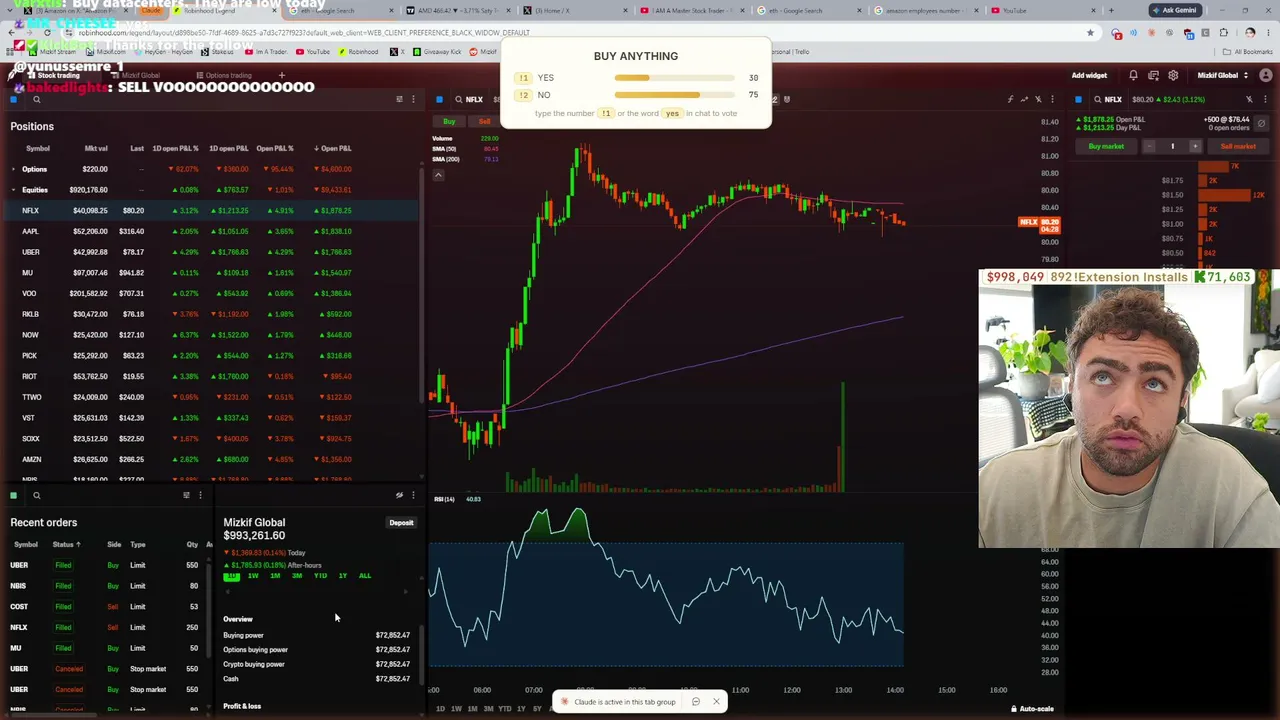Decrease order quantity with minus stepper

tap(1149, 146)
